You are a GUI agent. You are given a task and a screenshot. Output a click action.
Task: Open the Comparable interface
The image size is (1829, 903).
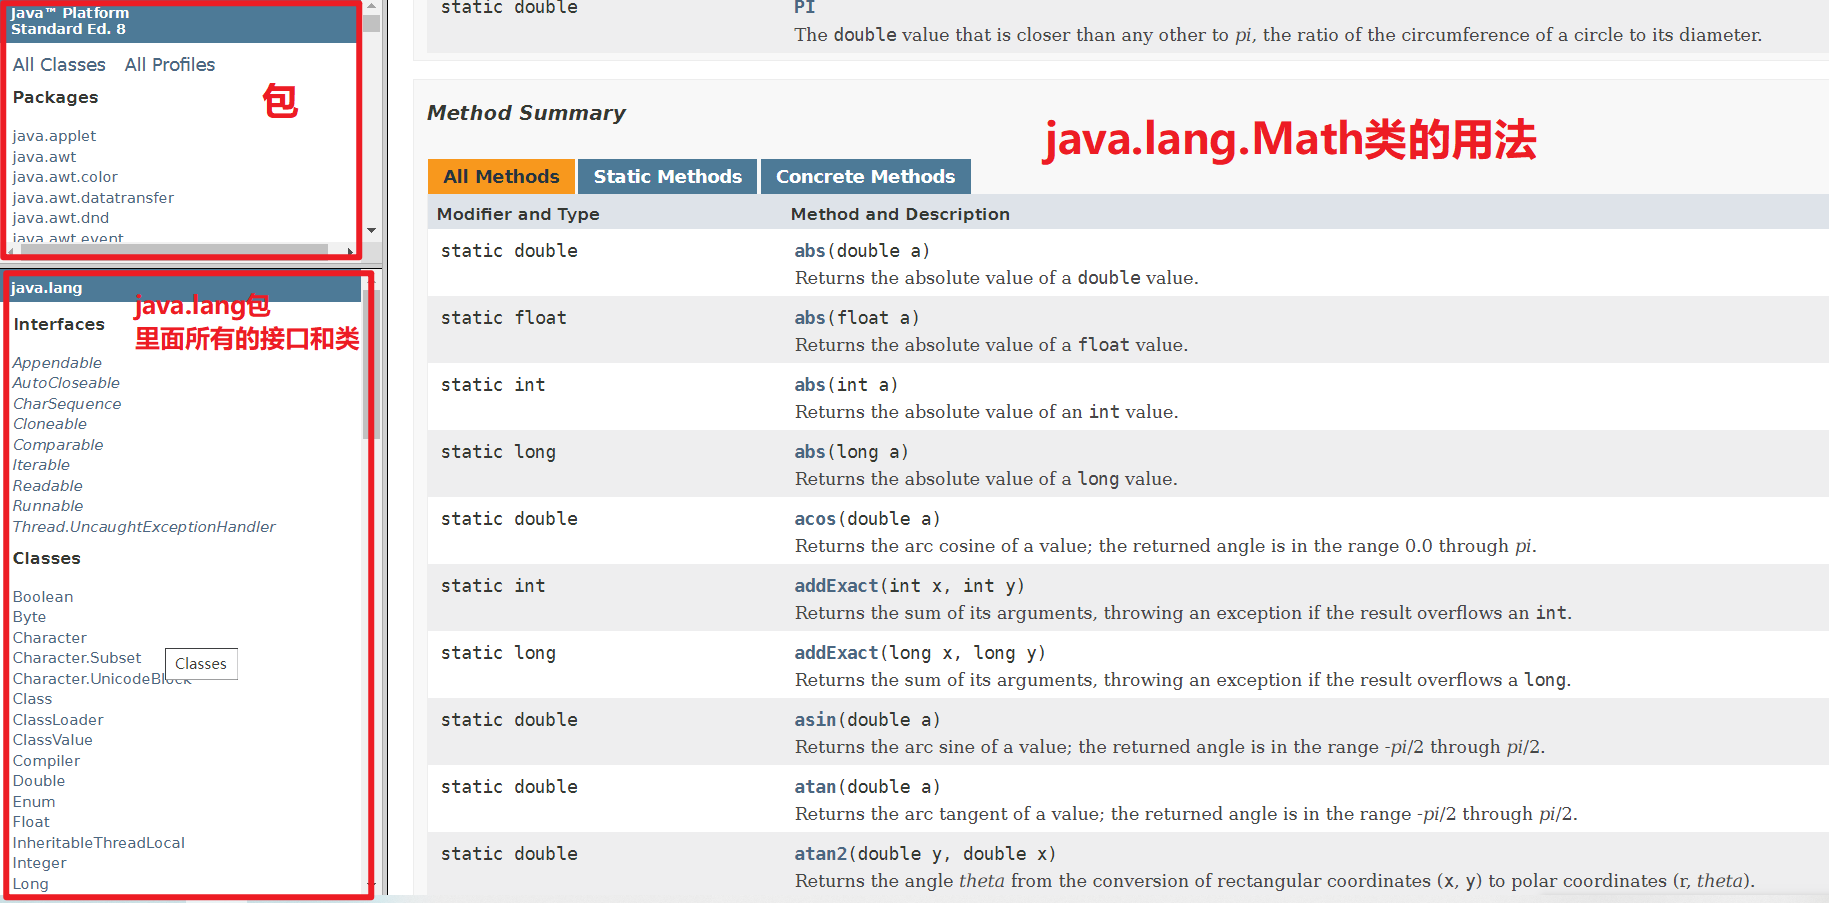pos(58,445)
